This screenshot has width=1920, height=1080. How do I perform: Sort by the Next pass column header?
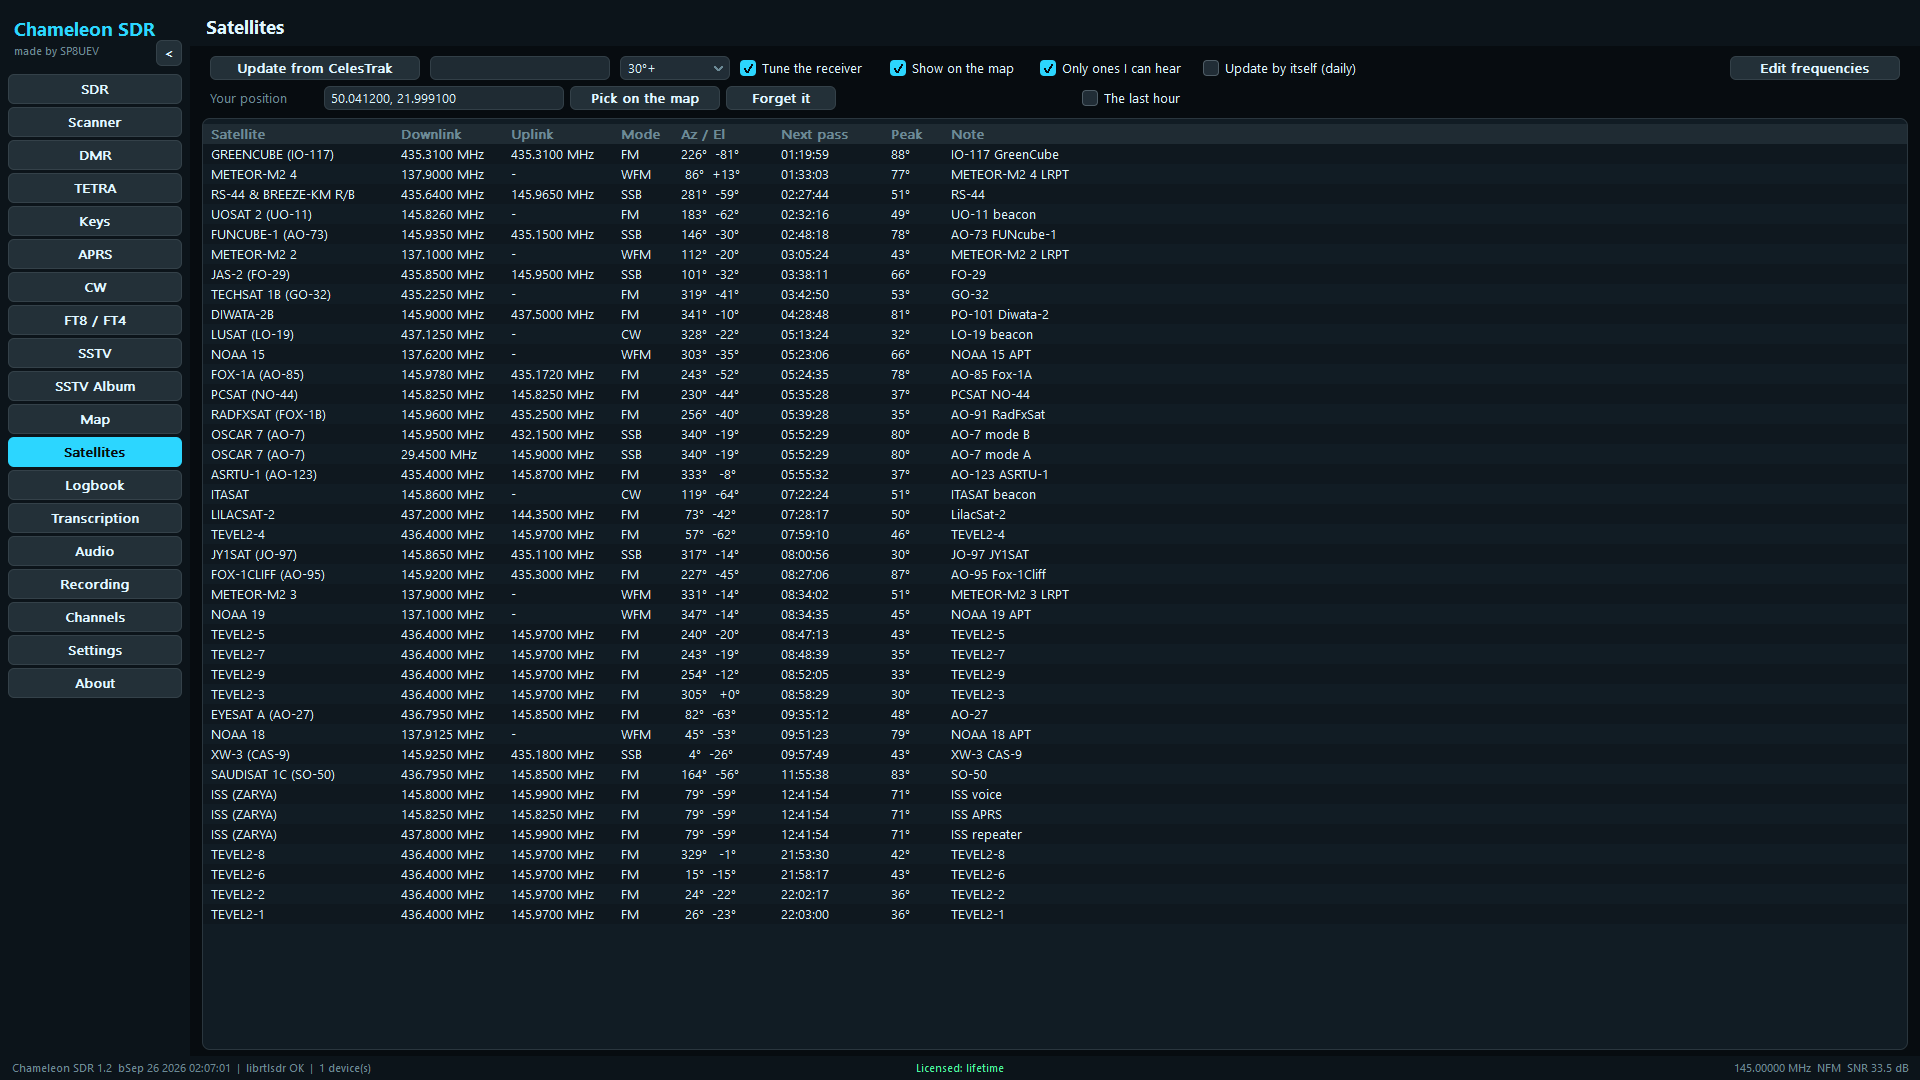click(814, 134)
